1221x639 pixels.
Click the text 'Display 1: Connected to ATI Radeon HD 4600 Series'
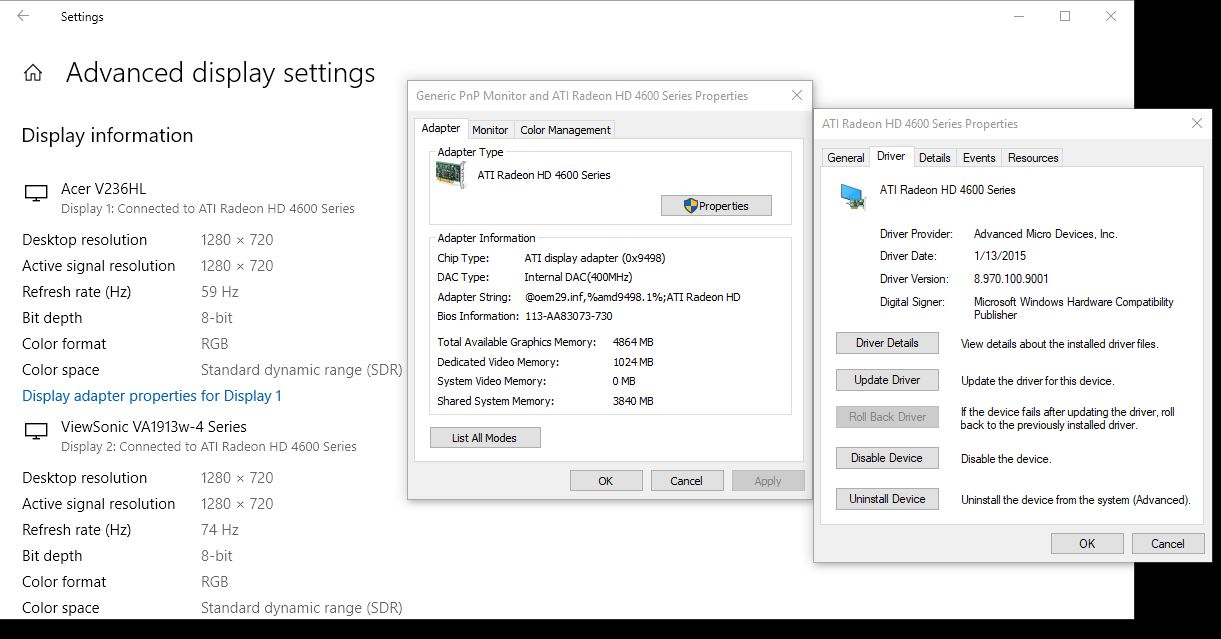click(x=208, y=209)
